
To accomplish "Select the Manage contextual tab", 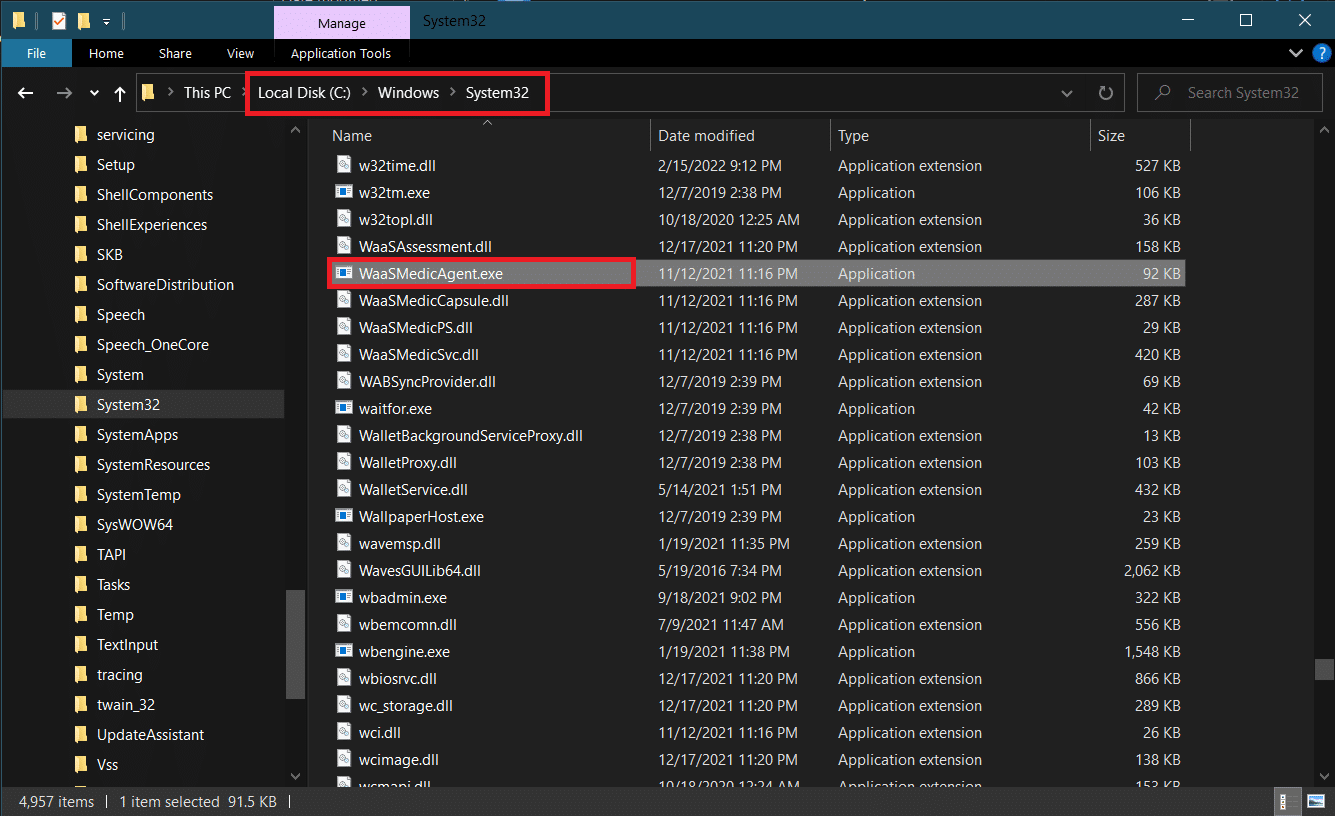I will (341, 22).
